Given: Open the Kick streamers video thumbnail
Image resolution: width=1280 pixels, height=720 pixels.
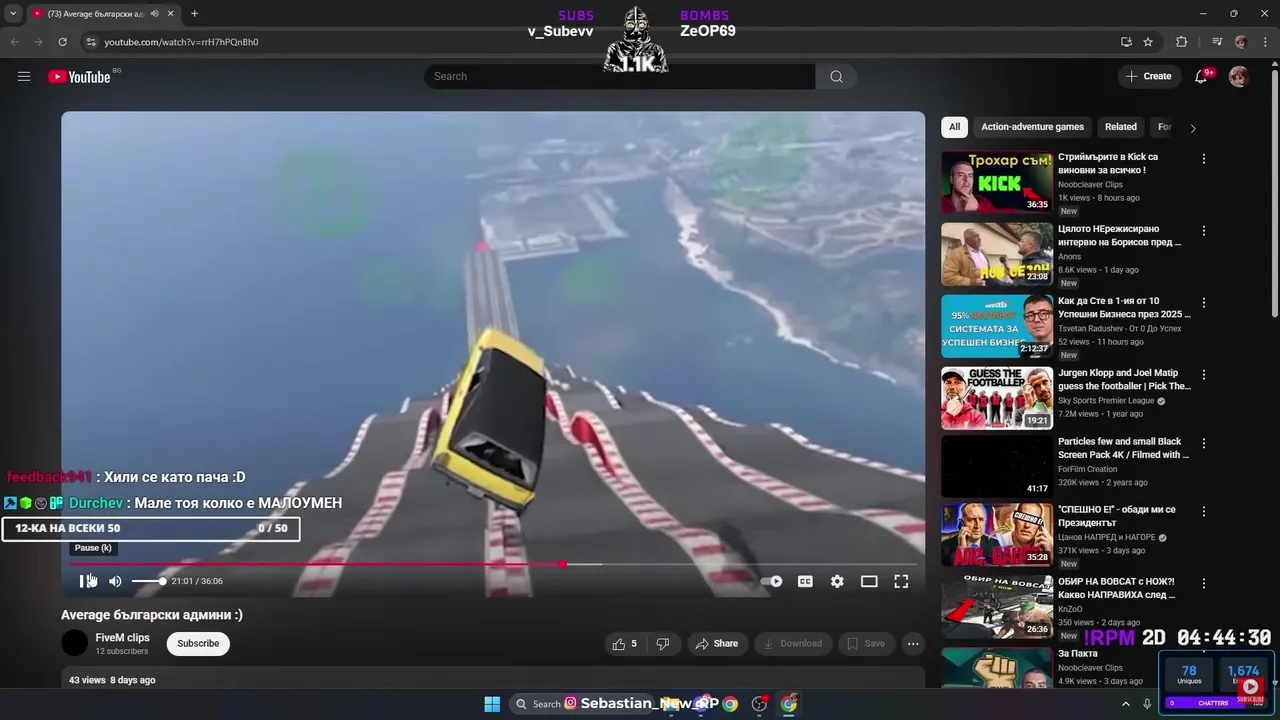Looking at the screenshot, I should pos(996,182).
